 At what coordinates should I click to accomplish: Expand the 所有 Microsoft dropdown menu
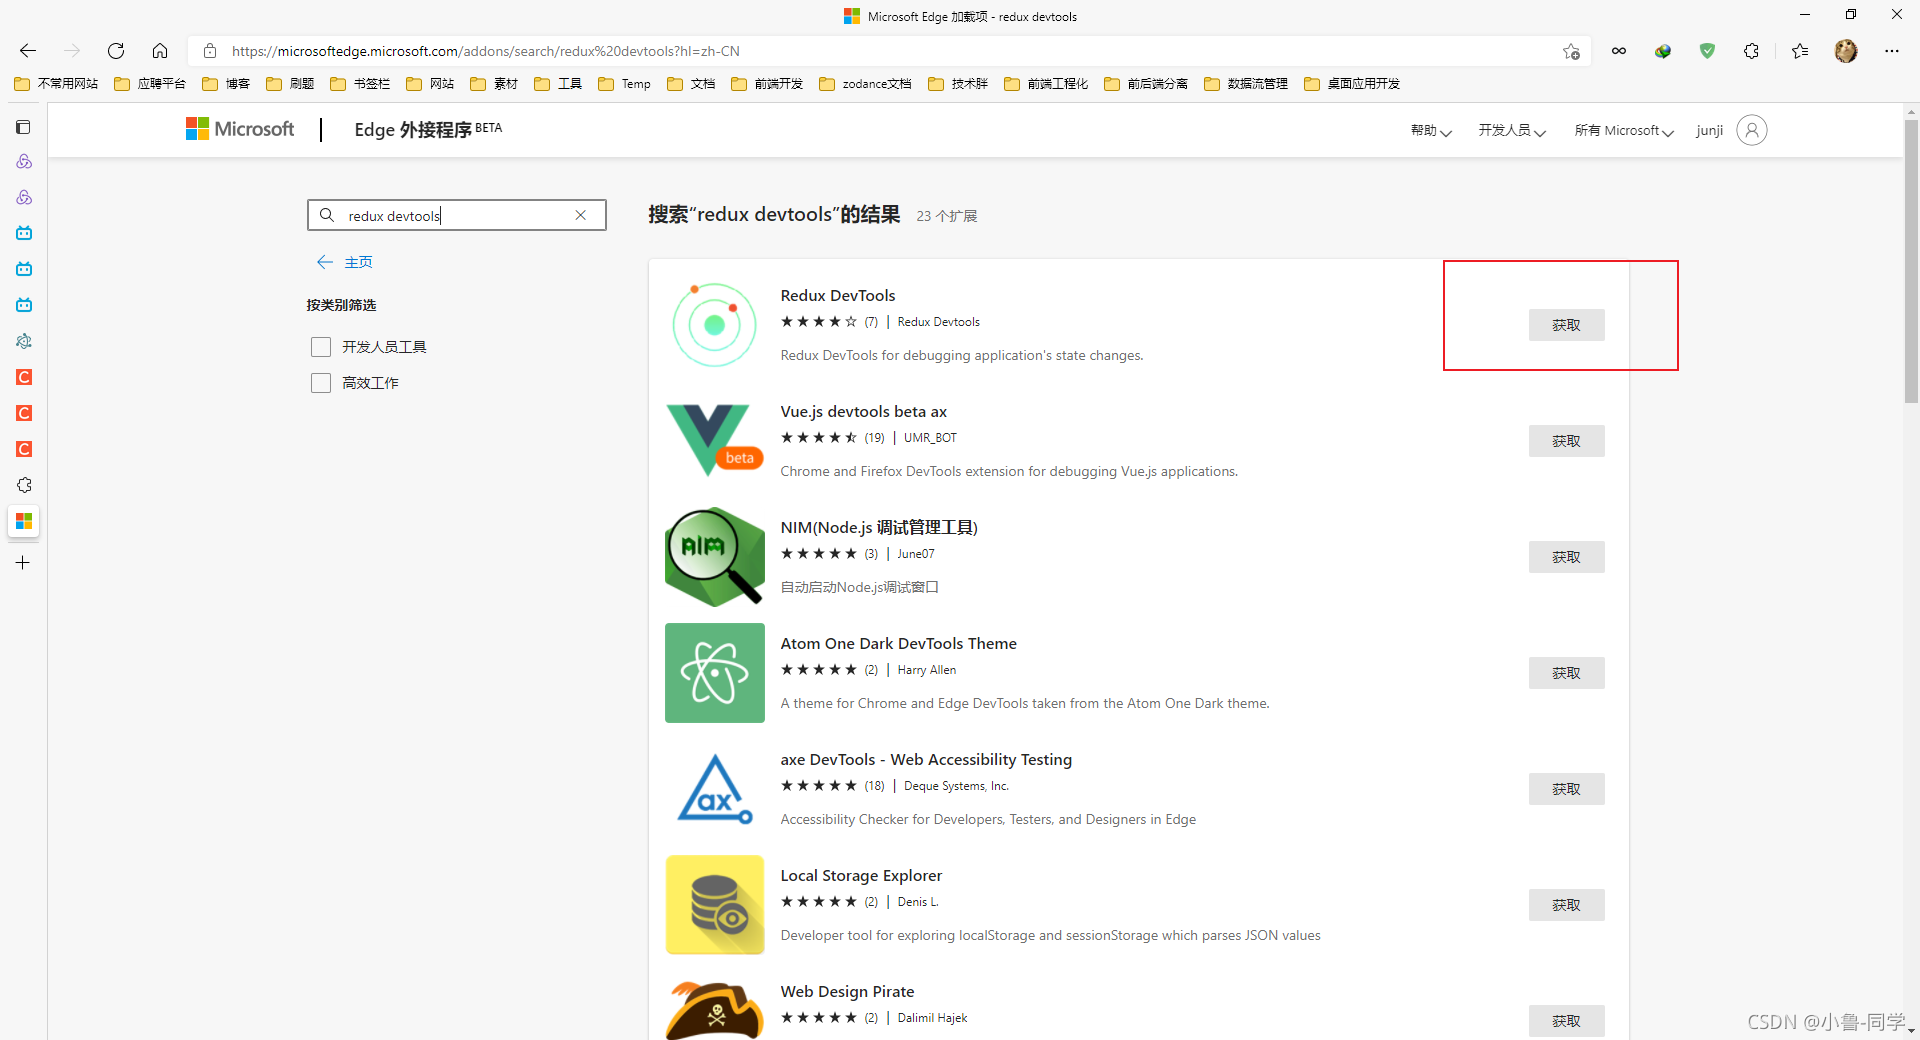click(1624, 130)
